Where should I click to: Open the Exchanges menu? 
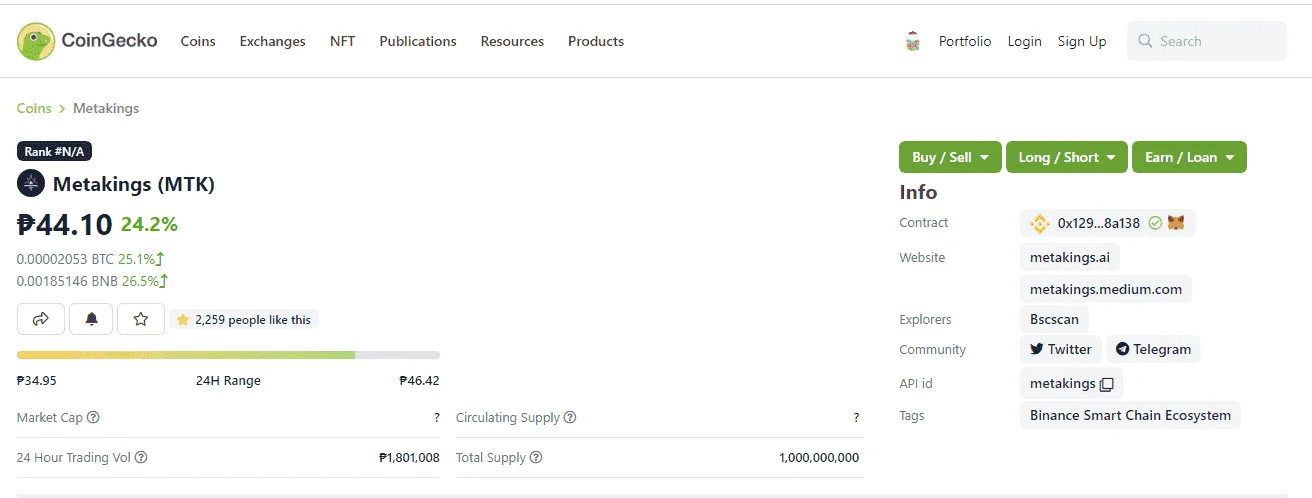272,41
